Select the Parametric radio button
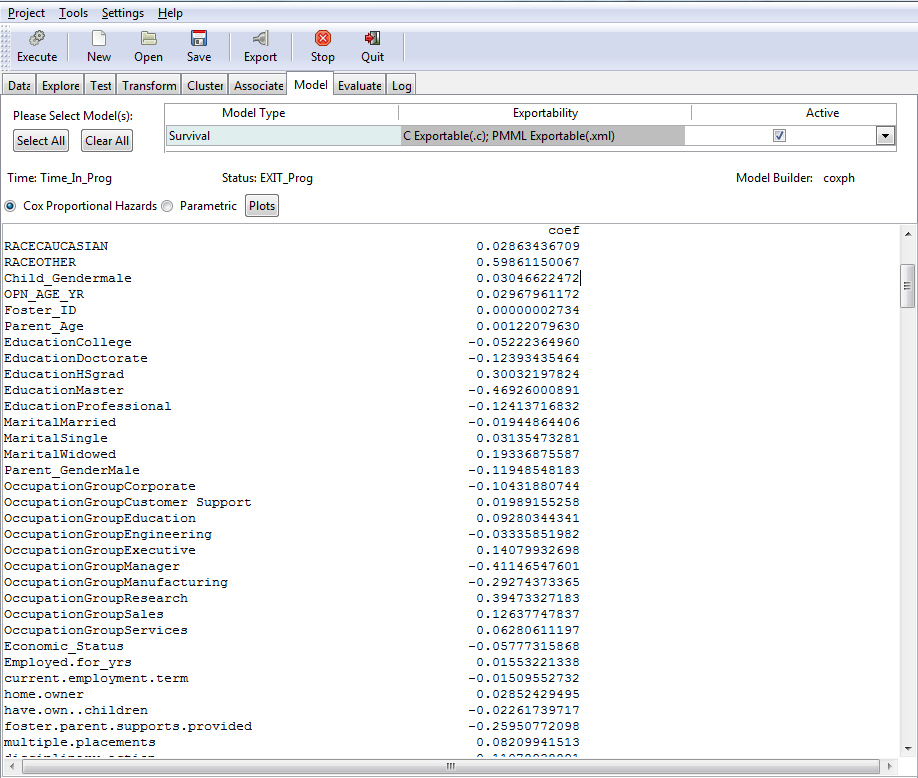The height and width of the screenshot is (778, 918). [167, 206]
